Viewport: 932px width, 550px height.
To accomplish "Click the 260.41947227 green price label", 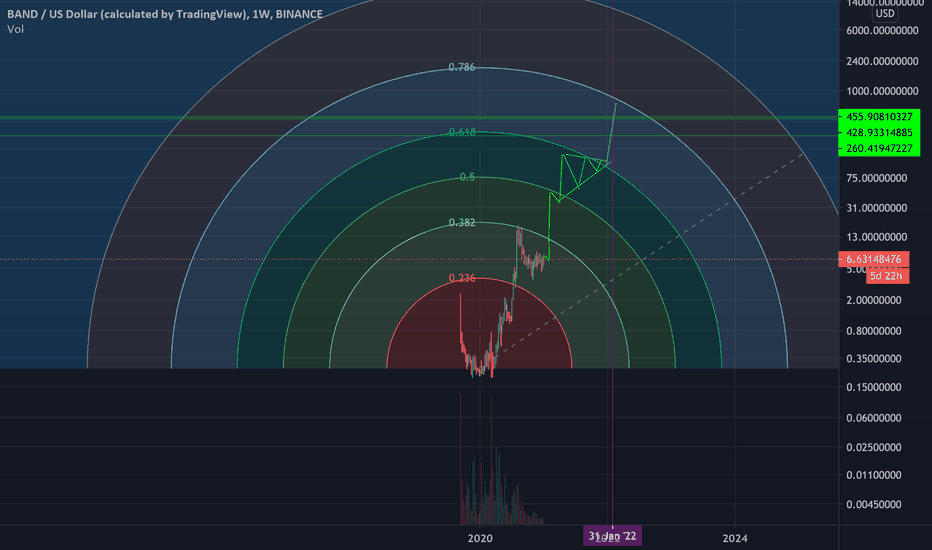I will [x=879, y=149].
